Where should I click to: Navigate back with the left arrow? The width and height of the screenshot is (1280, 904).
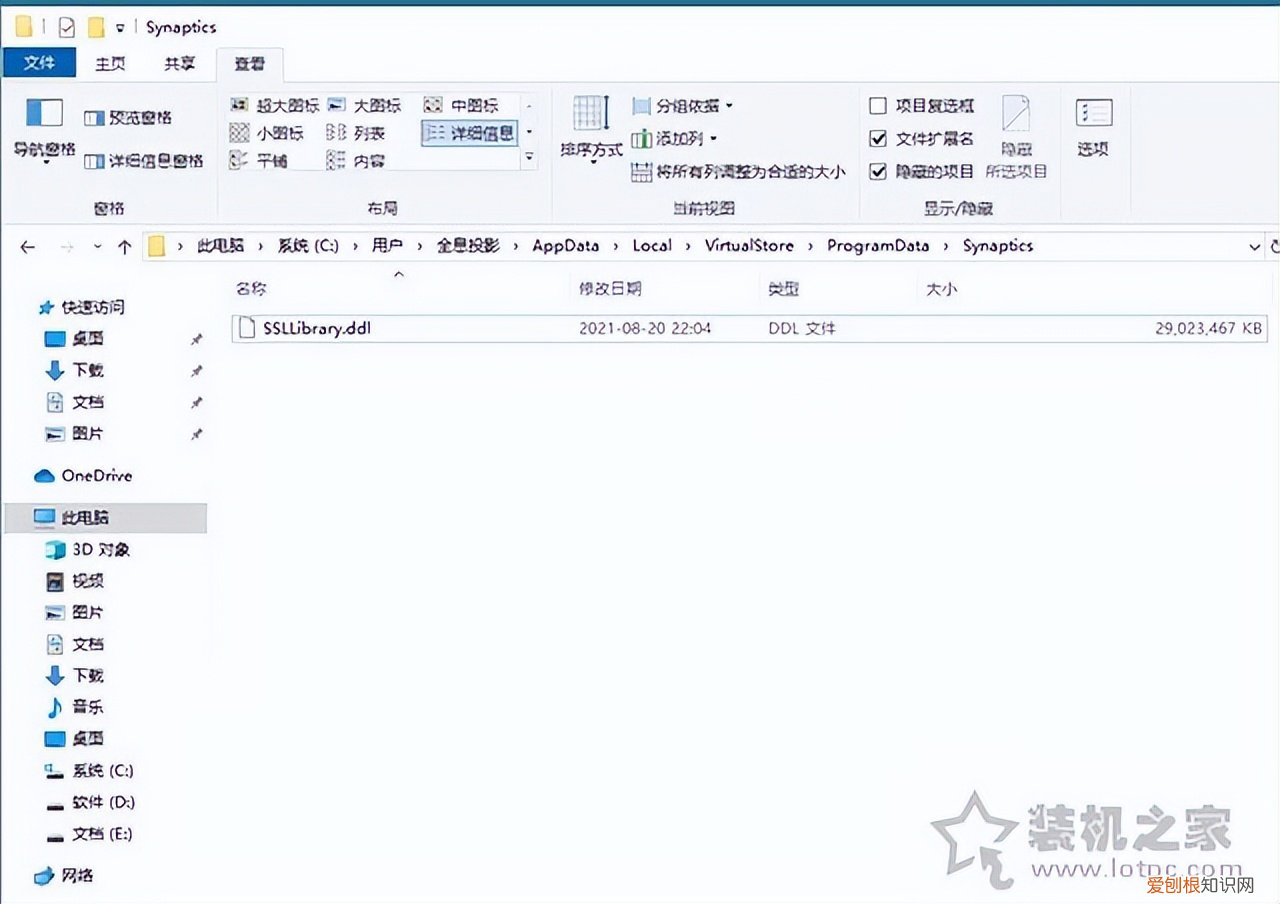click(x=27, y=246)
